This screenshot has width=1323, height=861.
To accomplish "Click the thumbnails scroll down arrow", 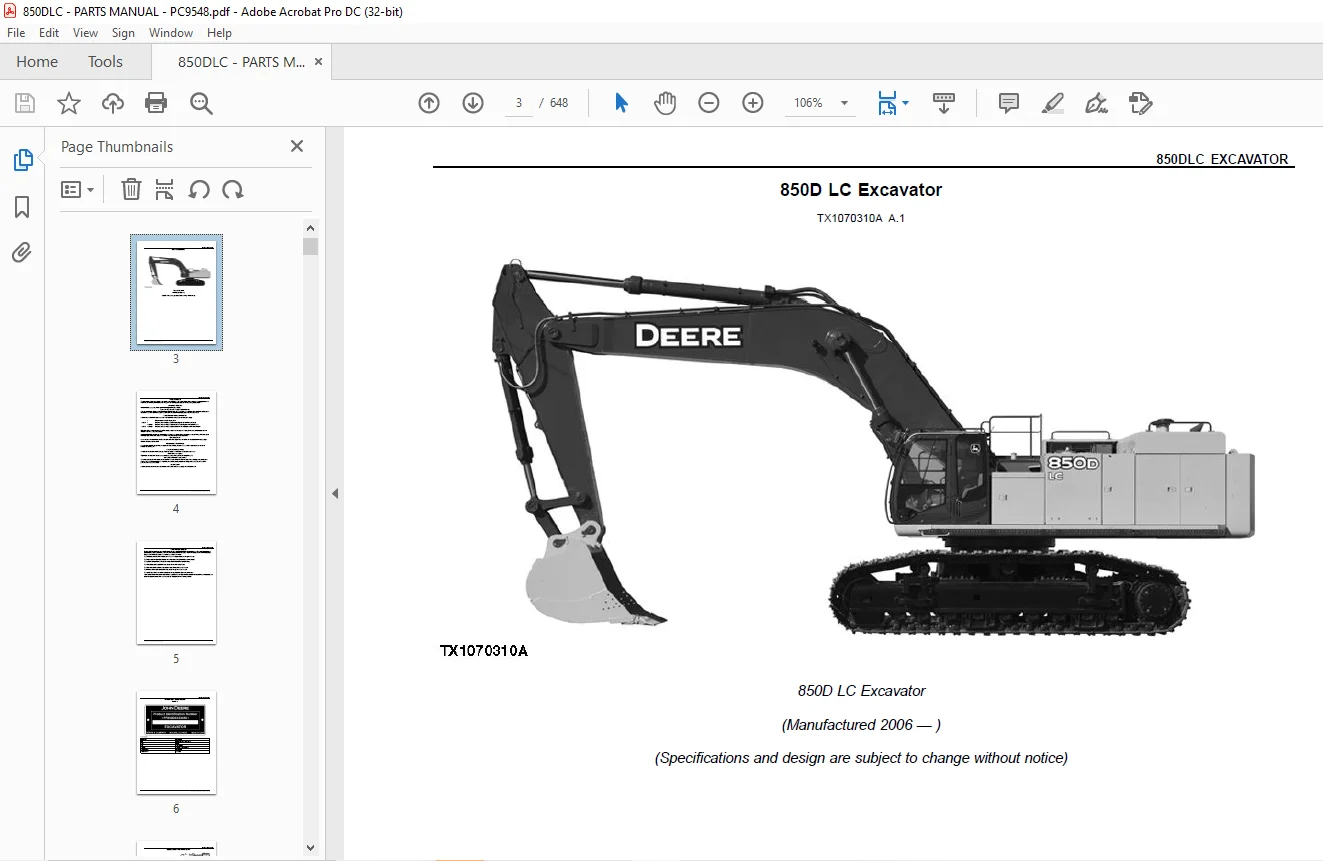I will pos(310,848).
